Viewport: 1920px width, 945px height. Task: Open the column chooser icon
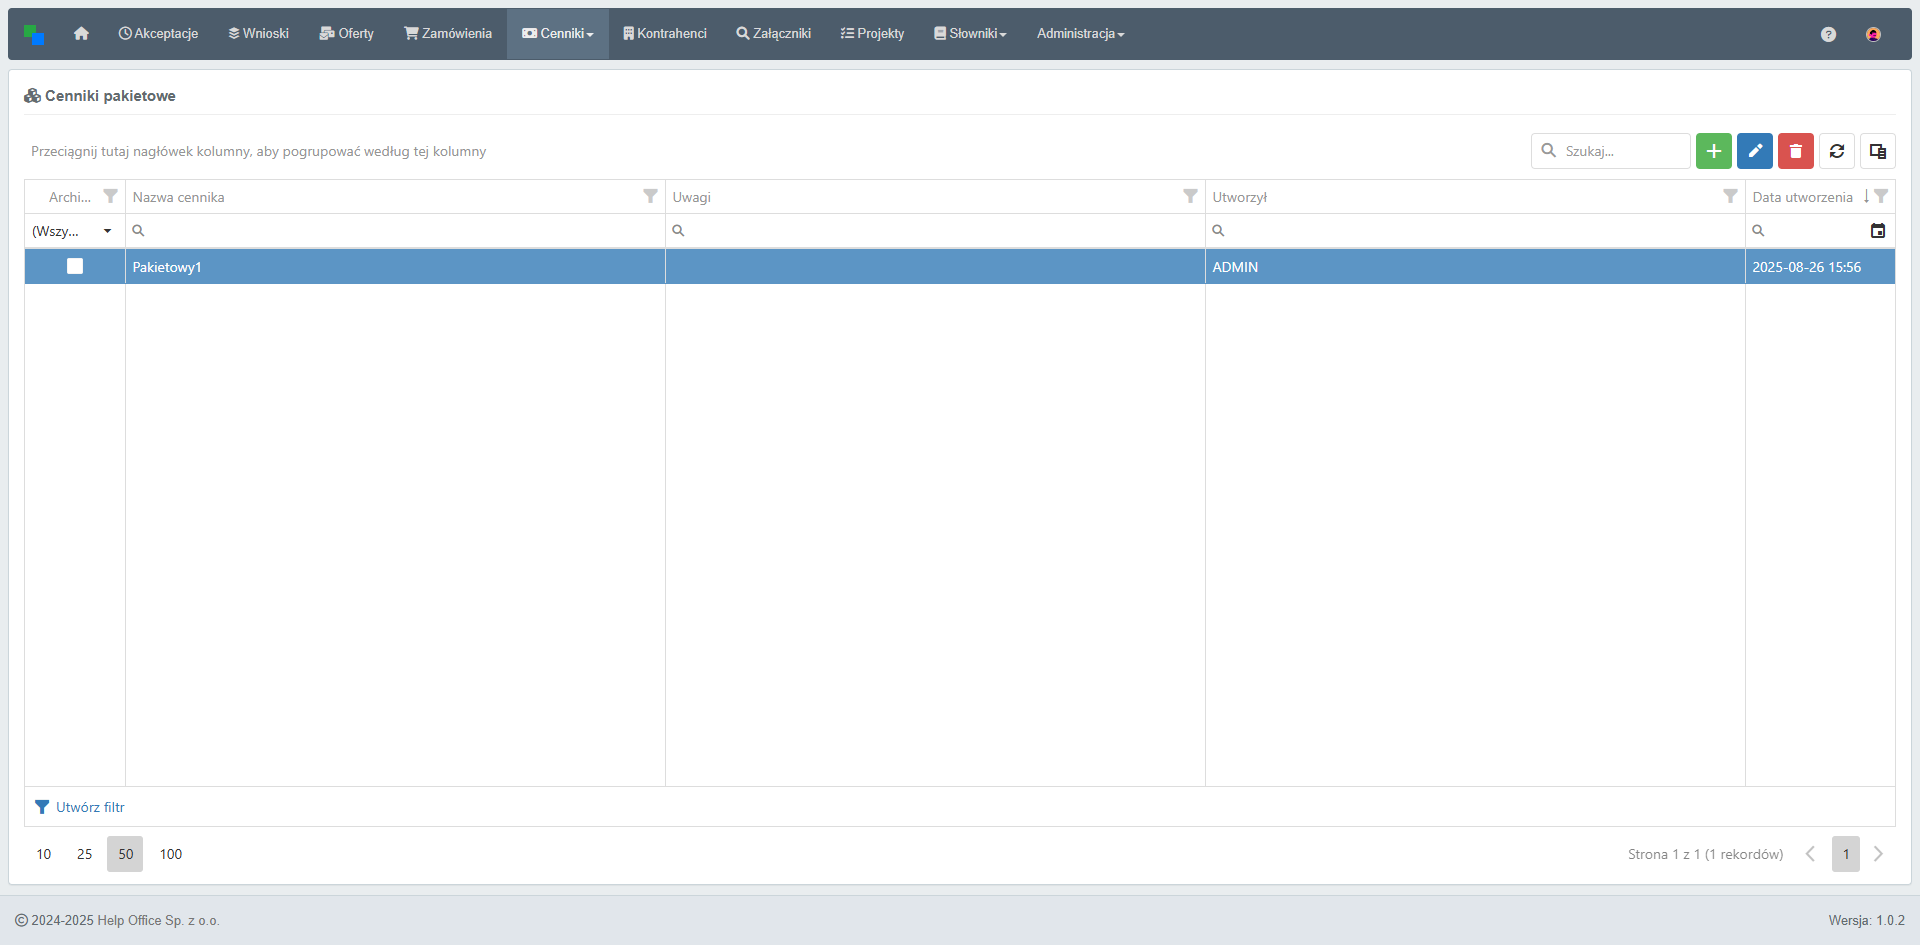pos(1877,151)
